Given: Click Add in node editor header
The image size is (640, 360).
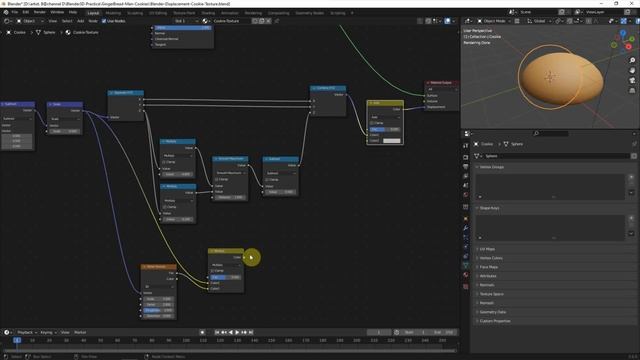Looking at the screenshot, I should pos(80,21).
